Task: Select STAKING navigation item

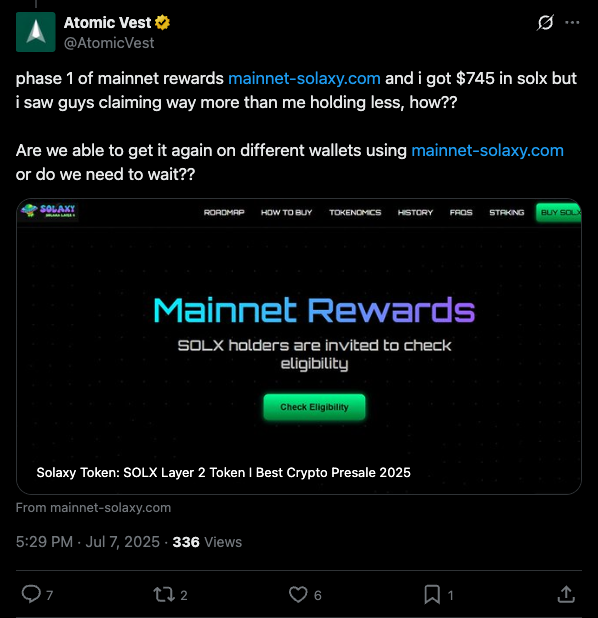Action: point(507,212)
